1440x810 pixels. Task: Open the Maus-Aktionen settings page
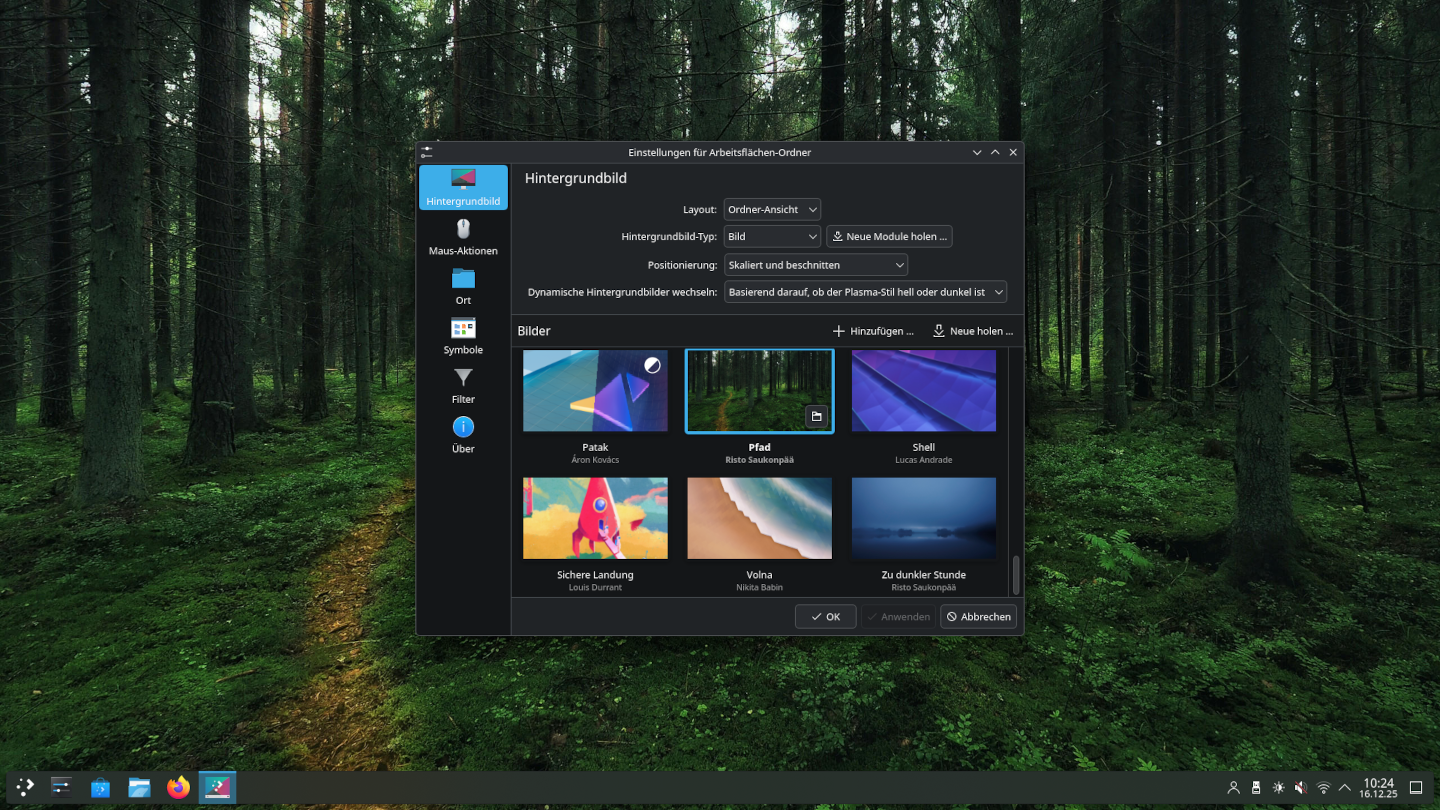pos(463,238)
